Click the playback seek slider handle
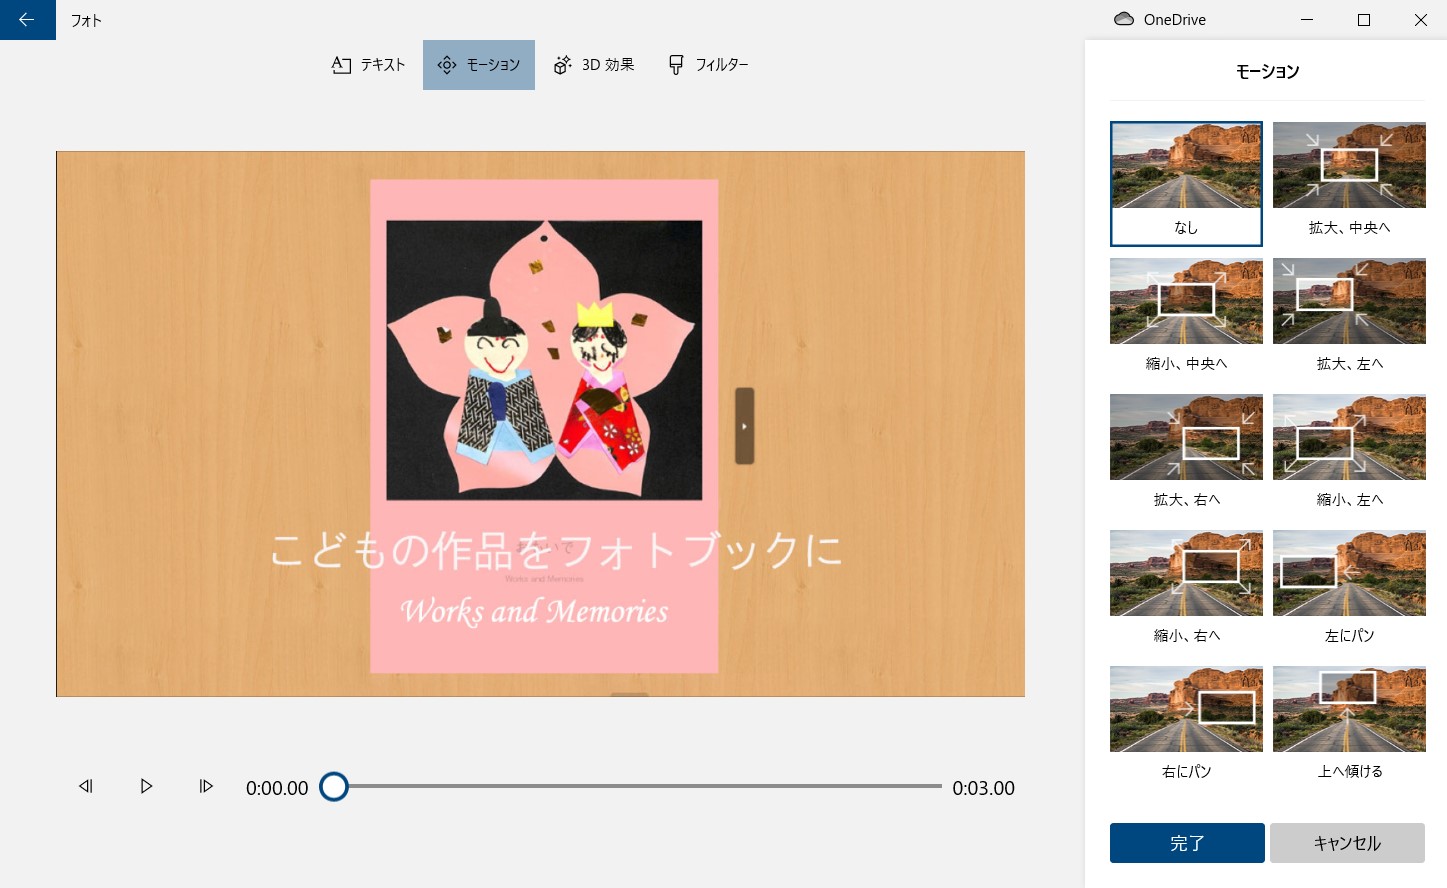 pos(334,787)
